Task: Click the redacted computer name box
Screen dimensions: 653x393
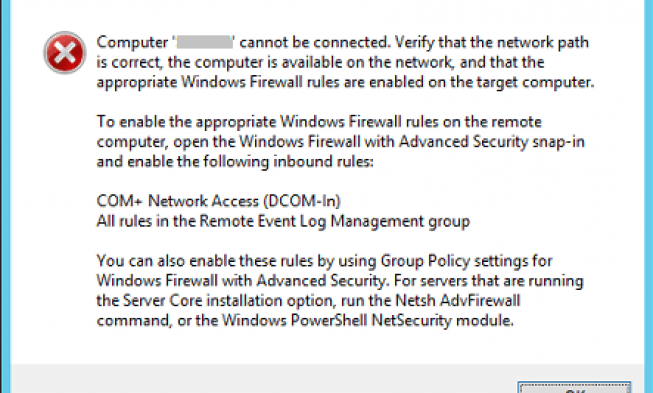Action: 204,42
